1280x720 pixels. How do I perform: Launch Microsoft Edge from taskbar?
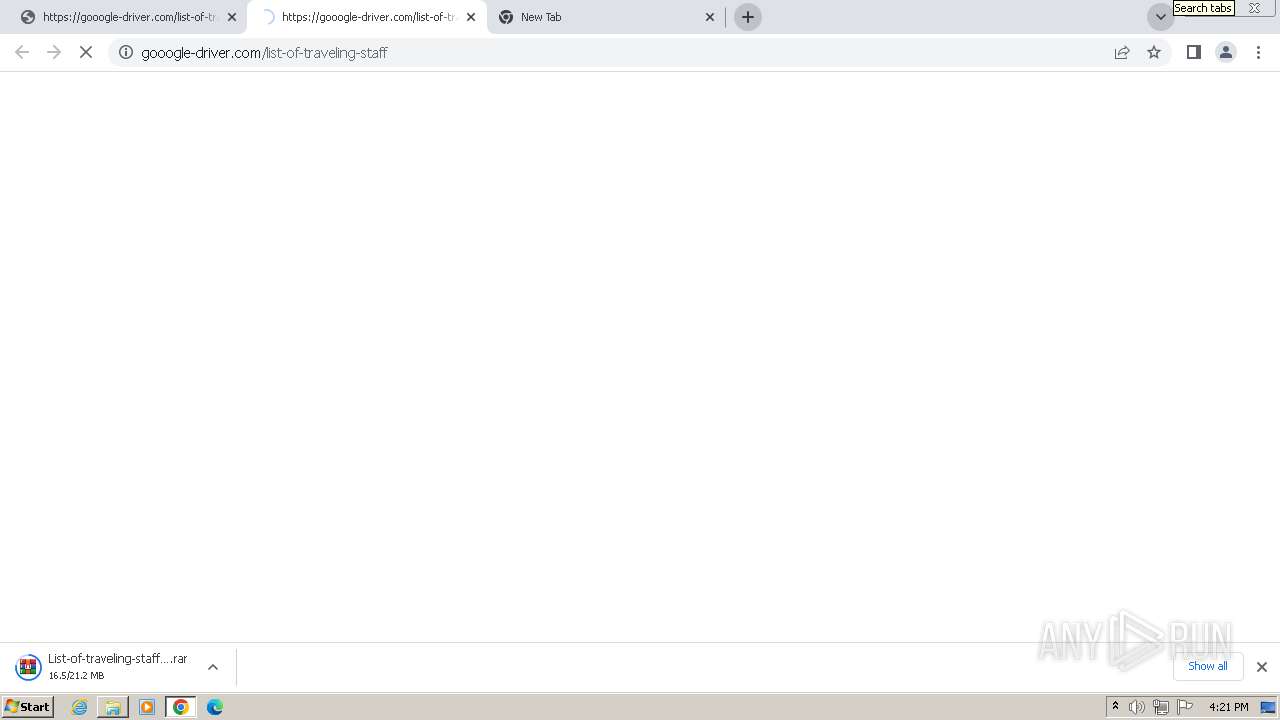(215, 707)
